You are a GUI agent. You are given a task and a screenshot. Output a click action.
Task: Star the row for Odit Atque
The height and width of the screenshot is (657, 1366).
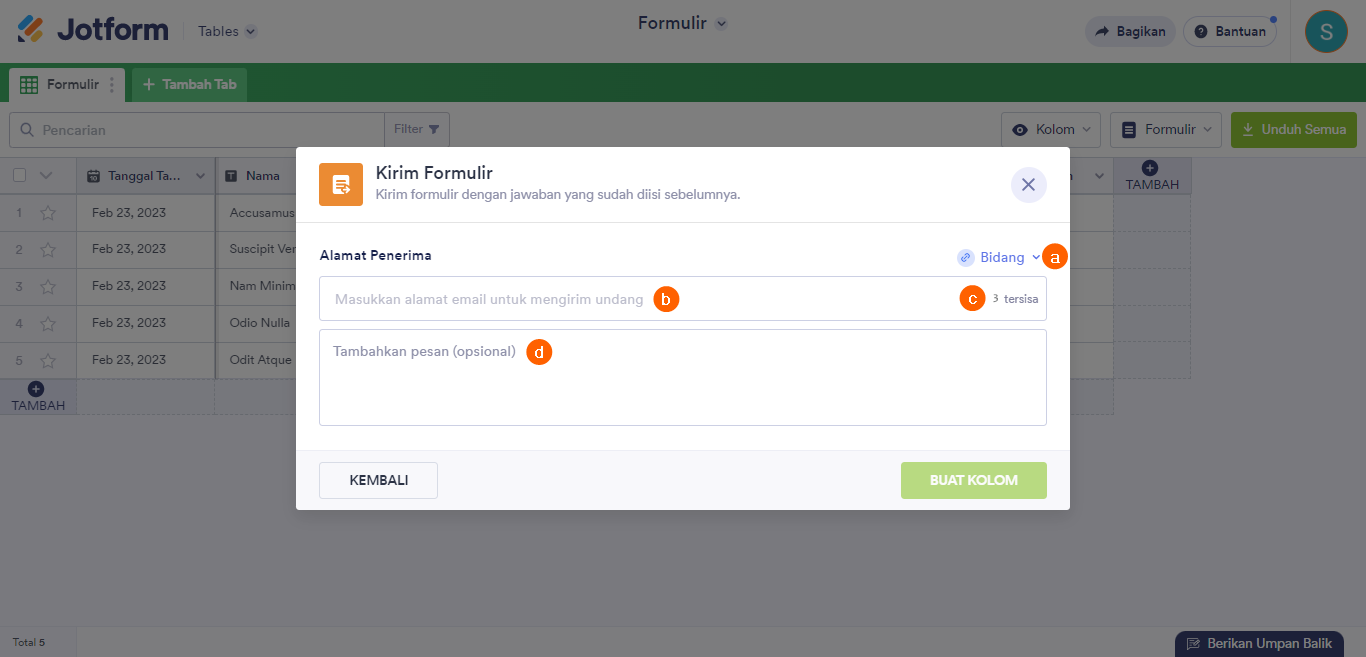(x=47, y=360)
